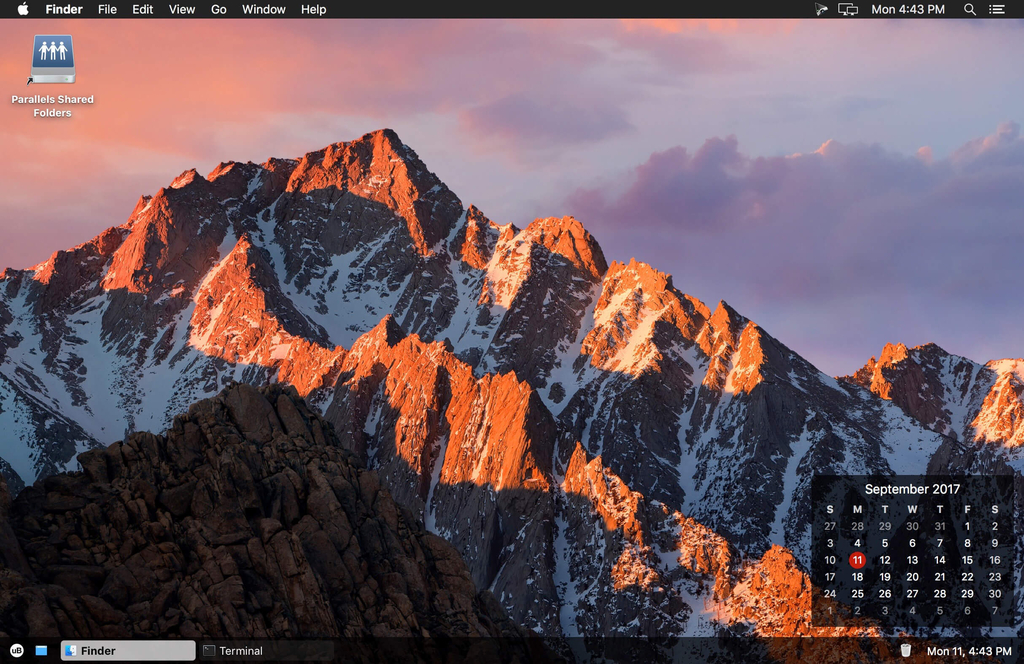This screenshot has height=664, width=1024.
Task: Select September 25 in the calendar
Action: 857,593
